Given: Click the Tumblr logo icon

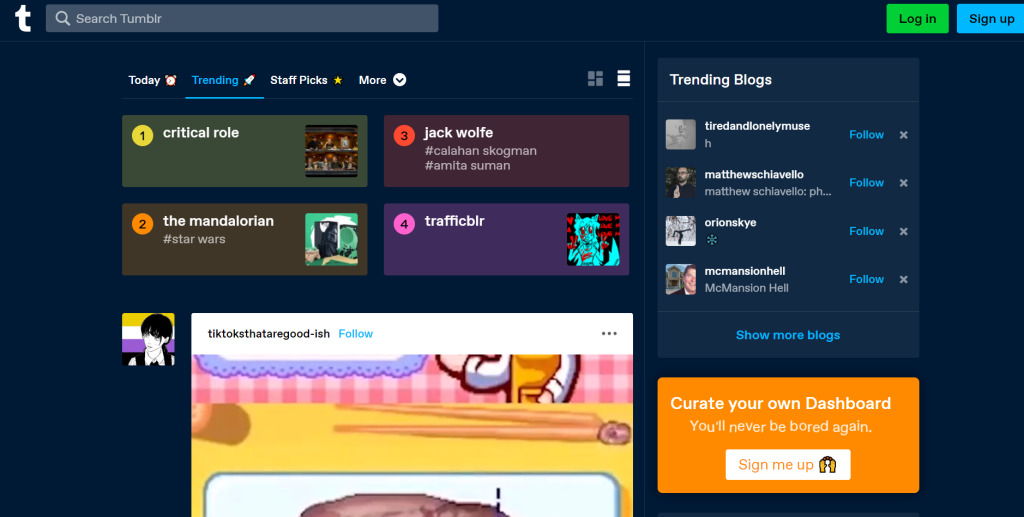Looking at the screenshot, I should click(23, 18).
